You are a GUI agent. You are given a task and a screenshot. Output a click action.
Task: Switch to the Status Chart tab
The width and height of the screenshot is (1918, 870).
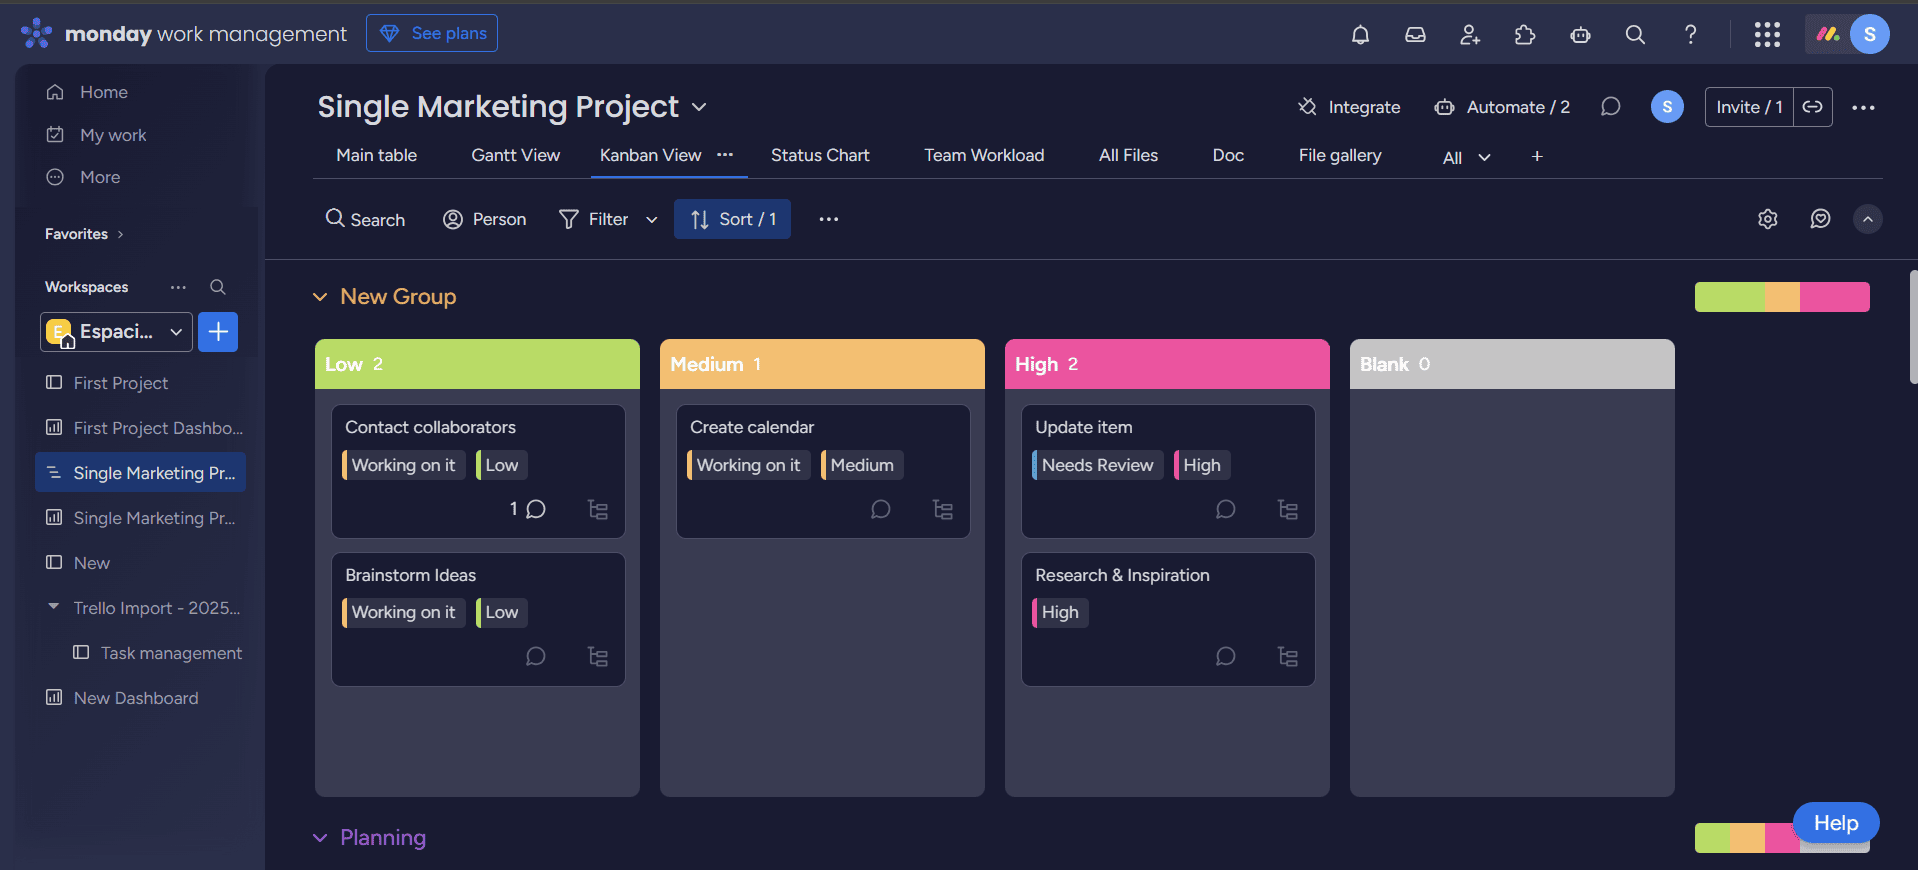819,155
